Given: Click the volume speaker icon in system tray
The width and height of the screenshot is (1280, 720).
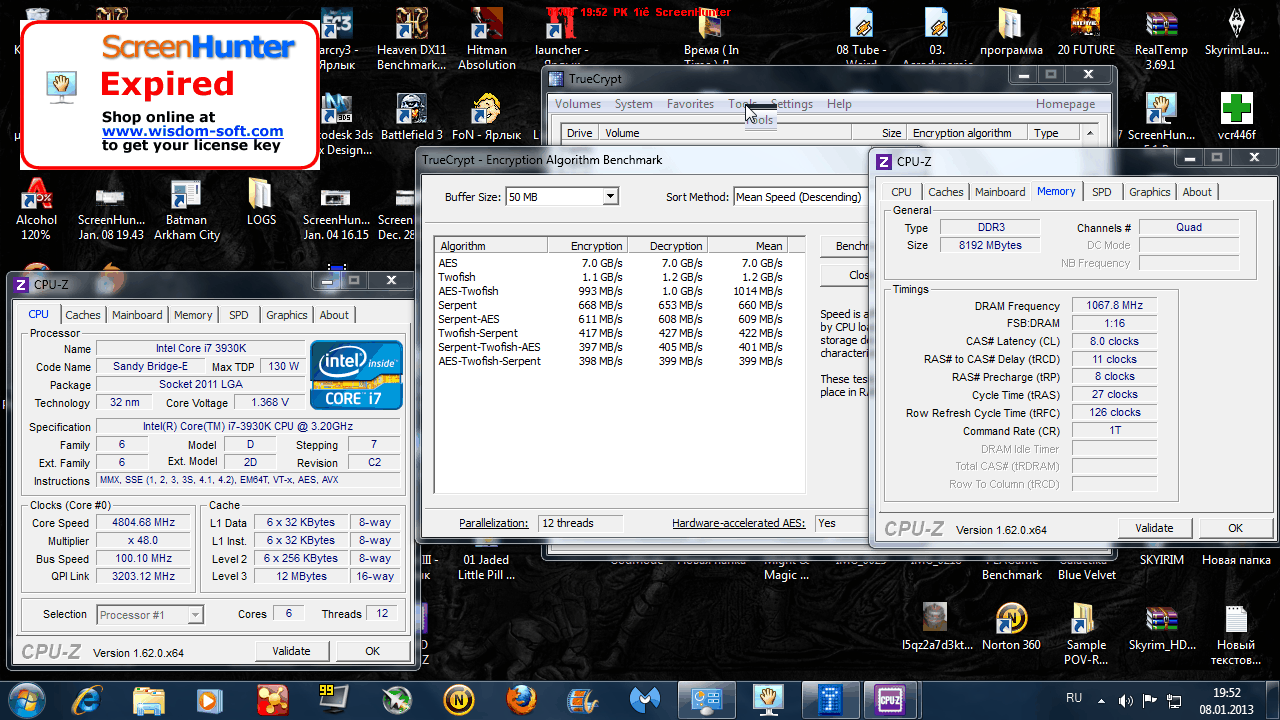Looking at the screenshot, I should 1125,700.
